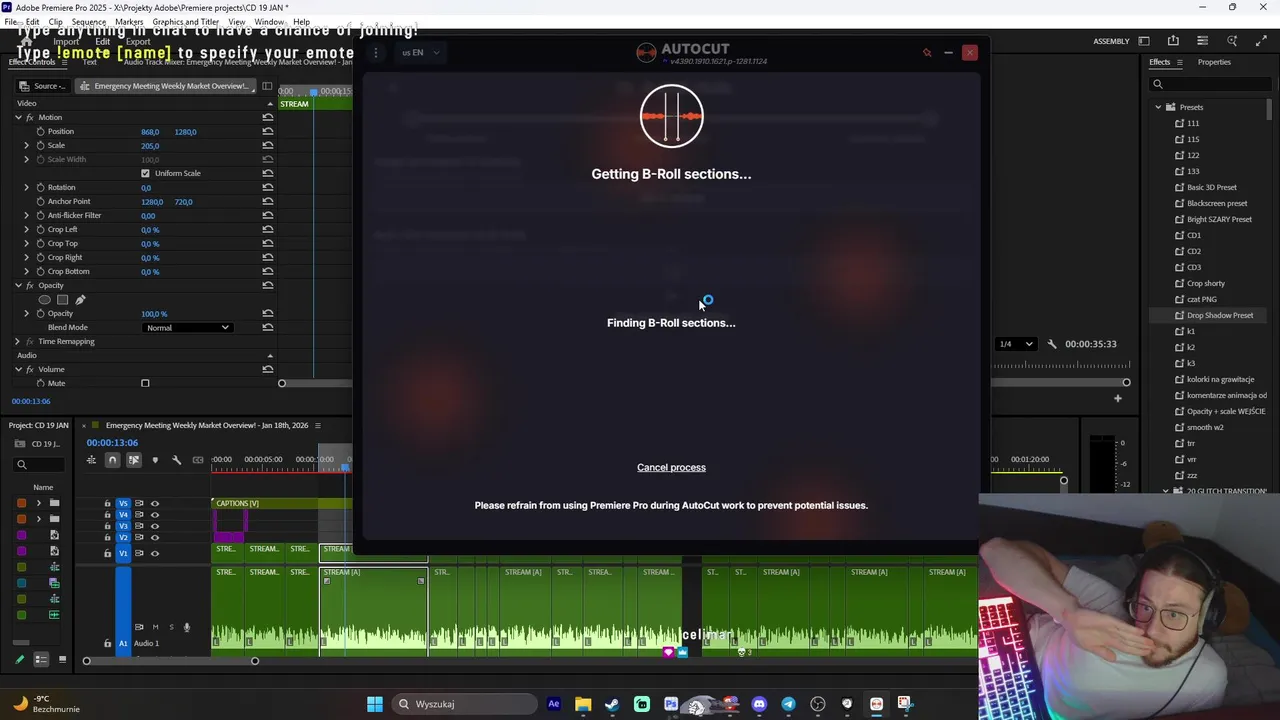
Task: Reset Position parameter
Action: [x=268, y=131]
